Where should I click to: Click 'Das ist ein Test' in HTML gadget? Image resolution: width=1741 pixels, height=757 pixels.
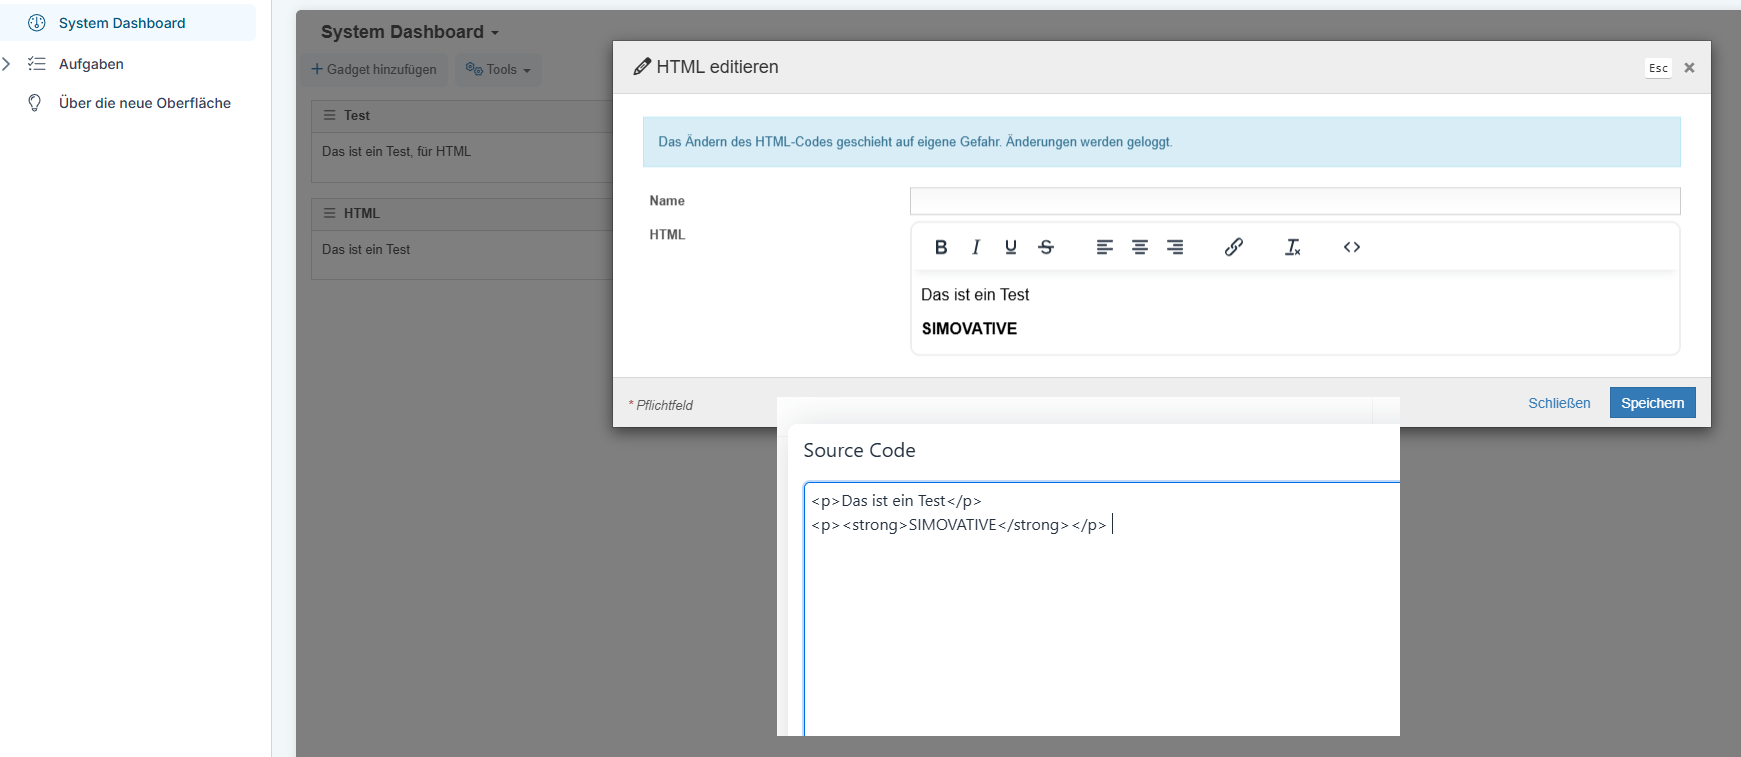click(x=366, y=249)
